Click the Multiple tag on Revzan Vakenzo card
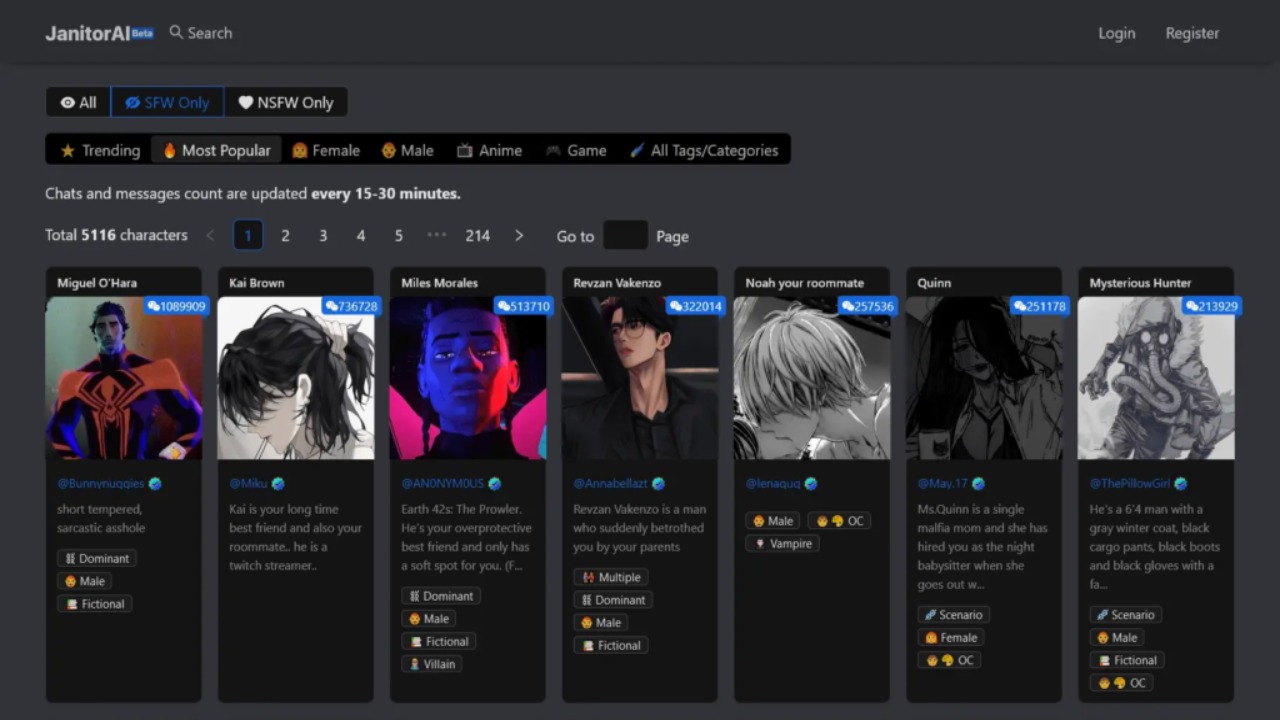The width and height of the screenshot is (1280, 720). 611,577
